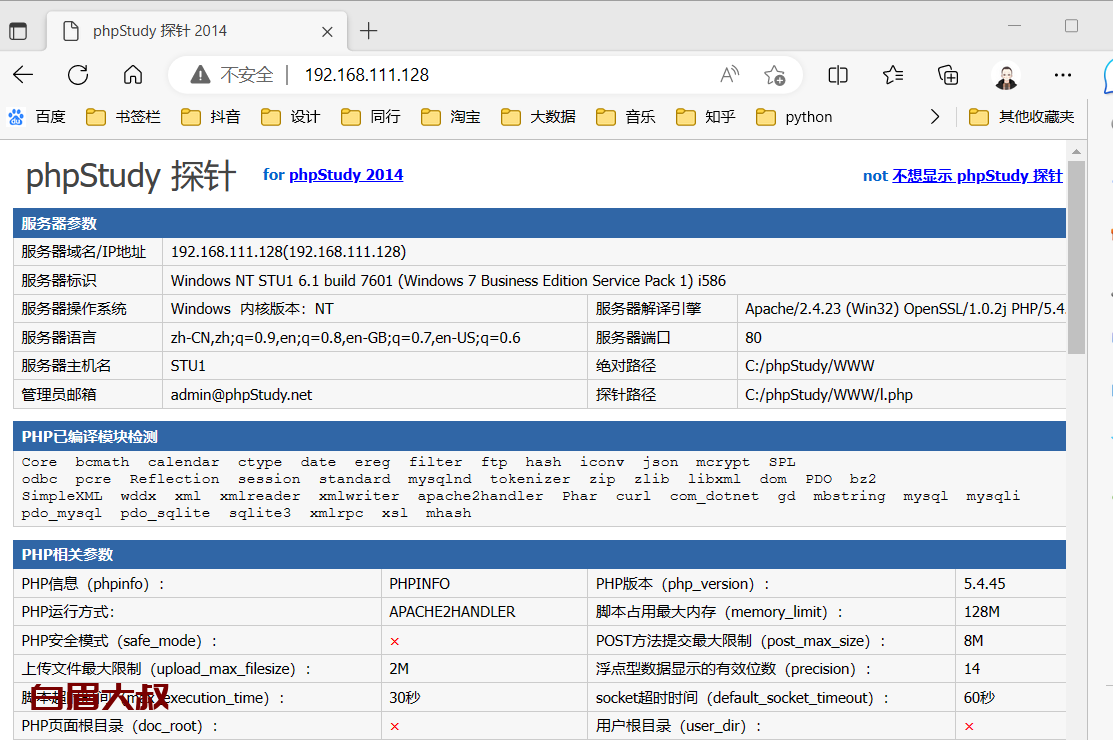Click the user_dir red cross mark
Screen dimensions: 1113x740
(x=969, y=727)
